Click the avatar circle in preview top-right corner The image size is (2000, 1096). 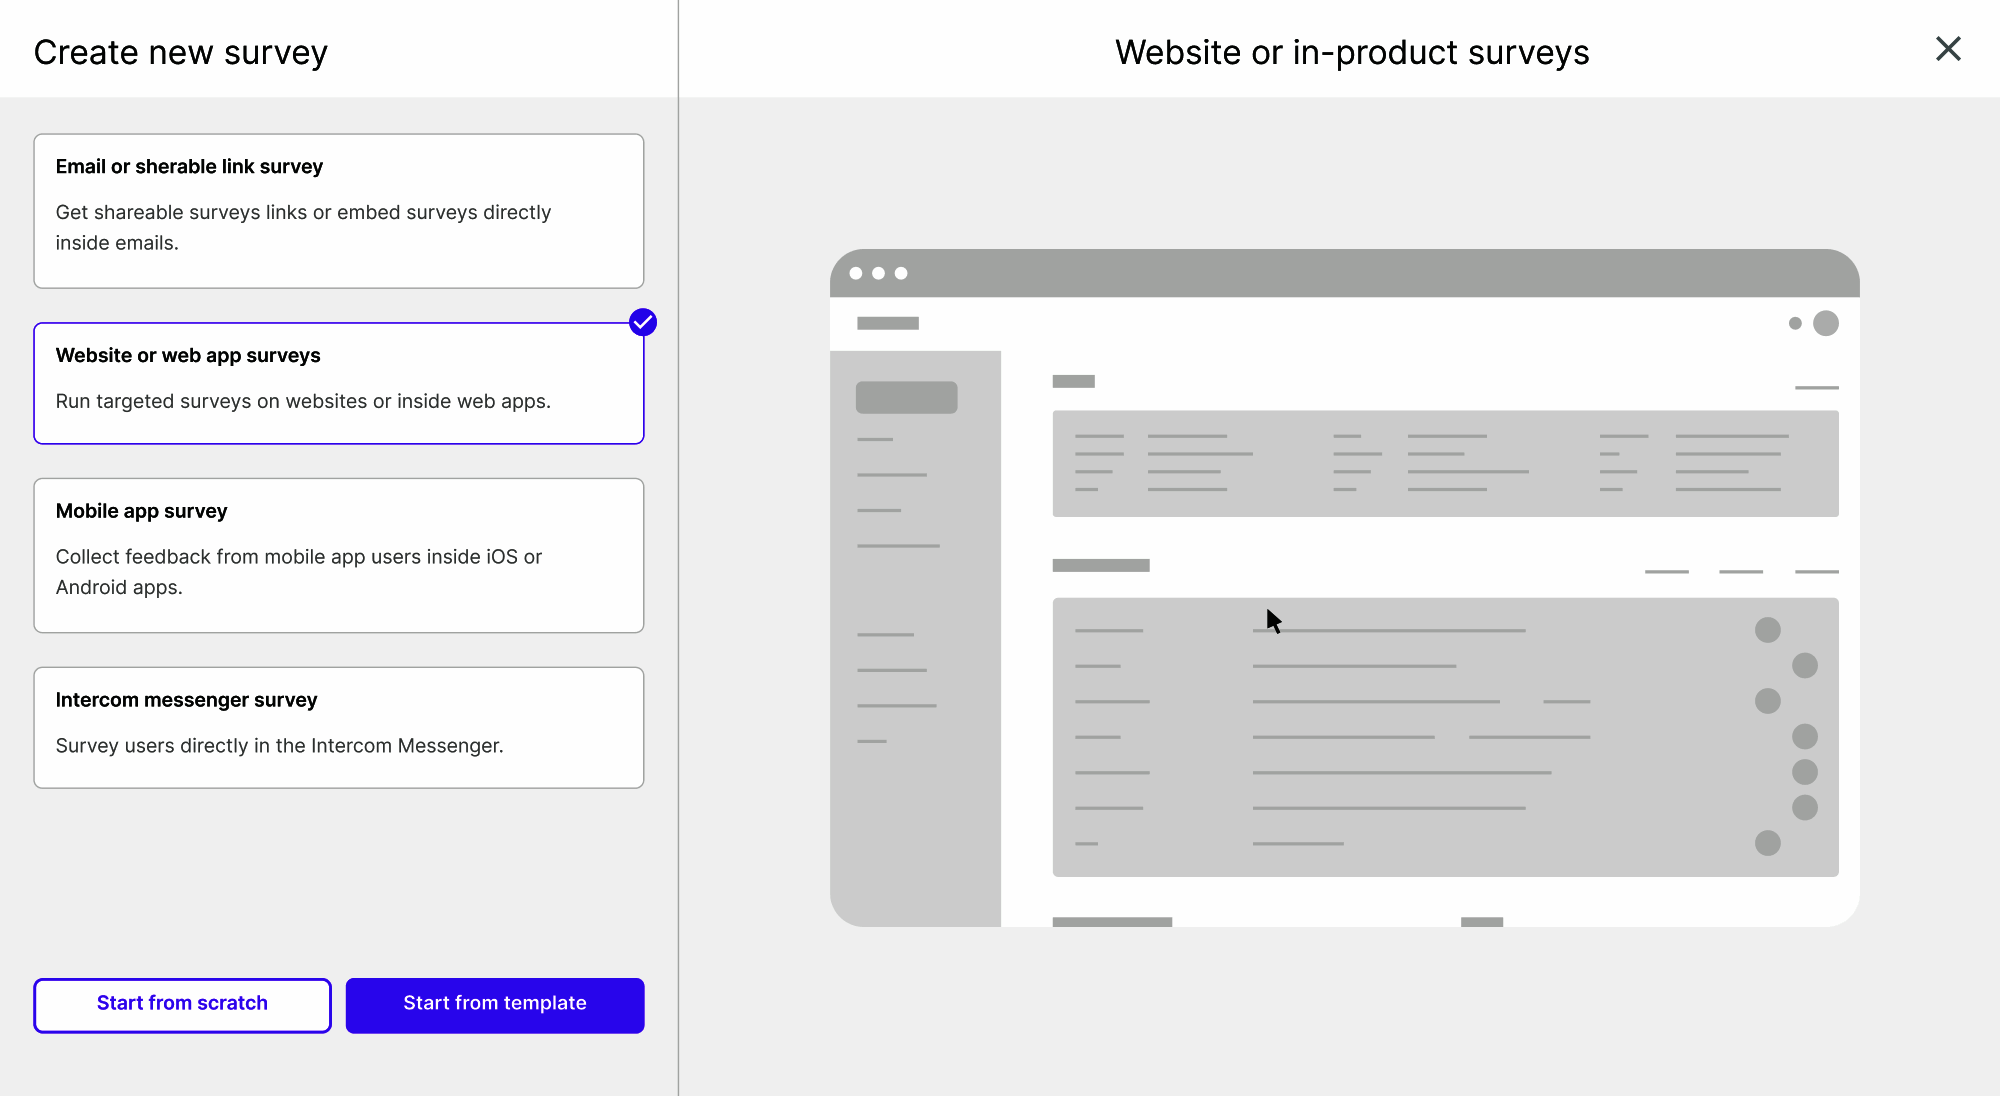(x=1827, y=323)
